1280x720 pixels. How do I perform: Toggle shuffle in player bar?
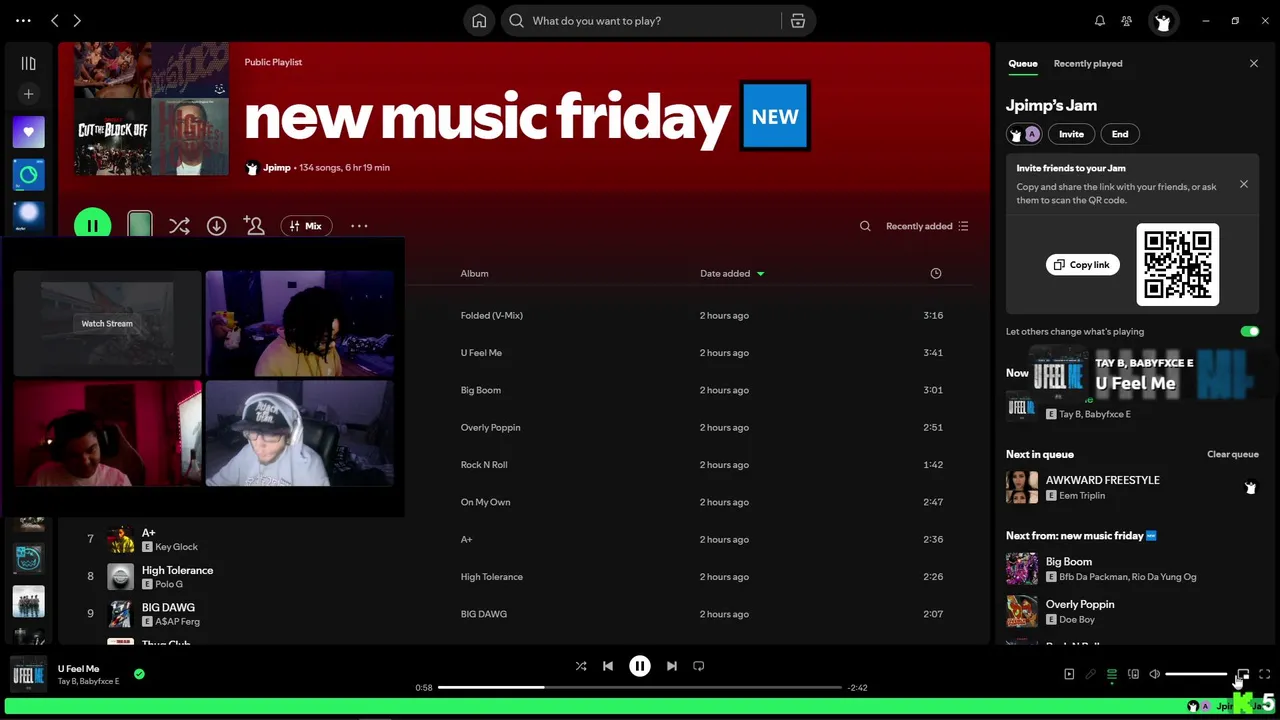click(x=581, y=666)
